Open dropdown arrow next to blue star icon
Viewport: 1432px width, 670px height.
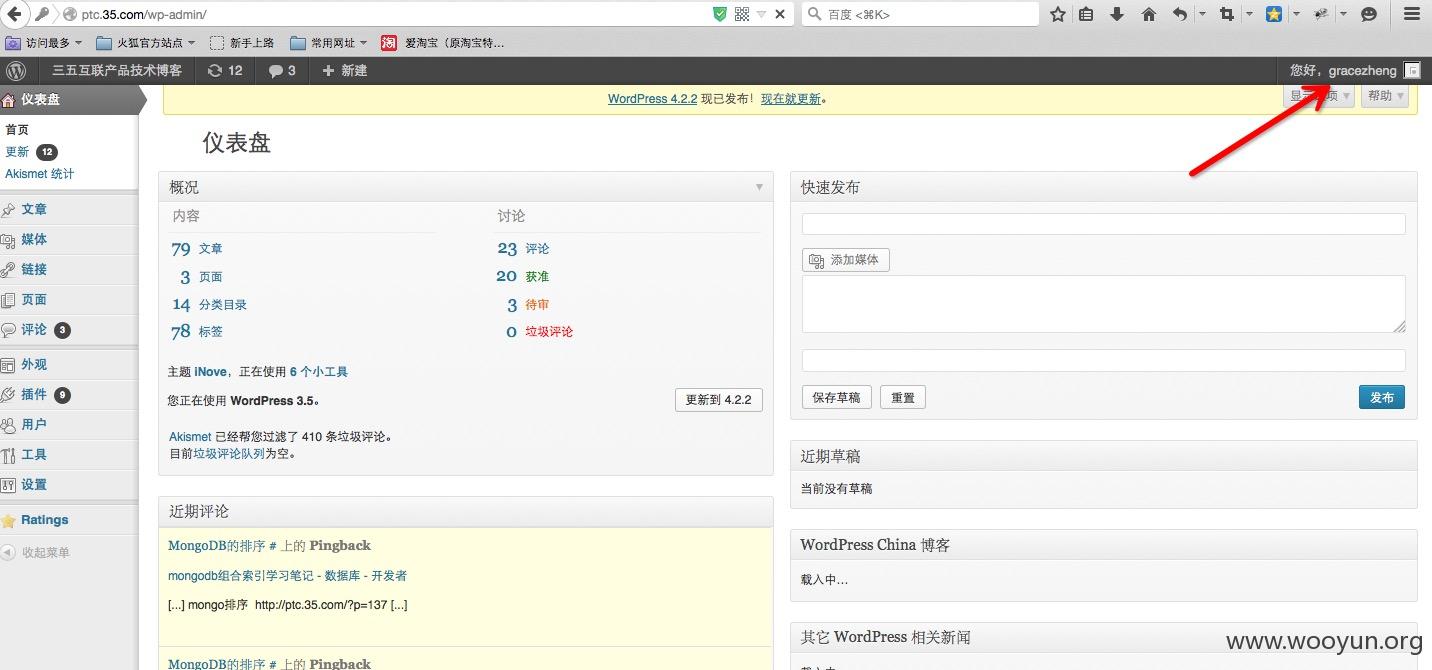(1296, 14)
